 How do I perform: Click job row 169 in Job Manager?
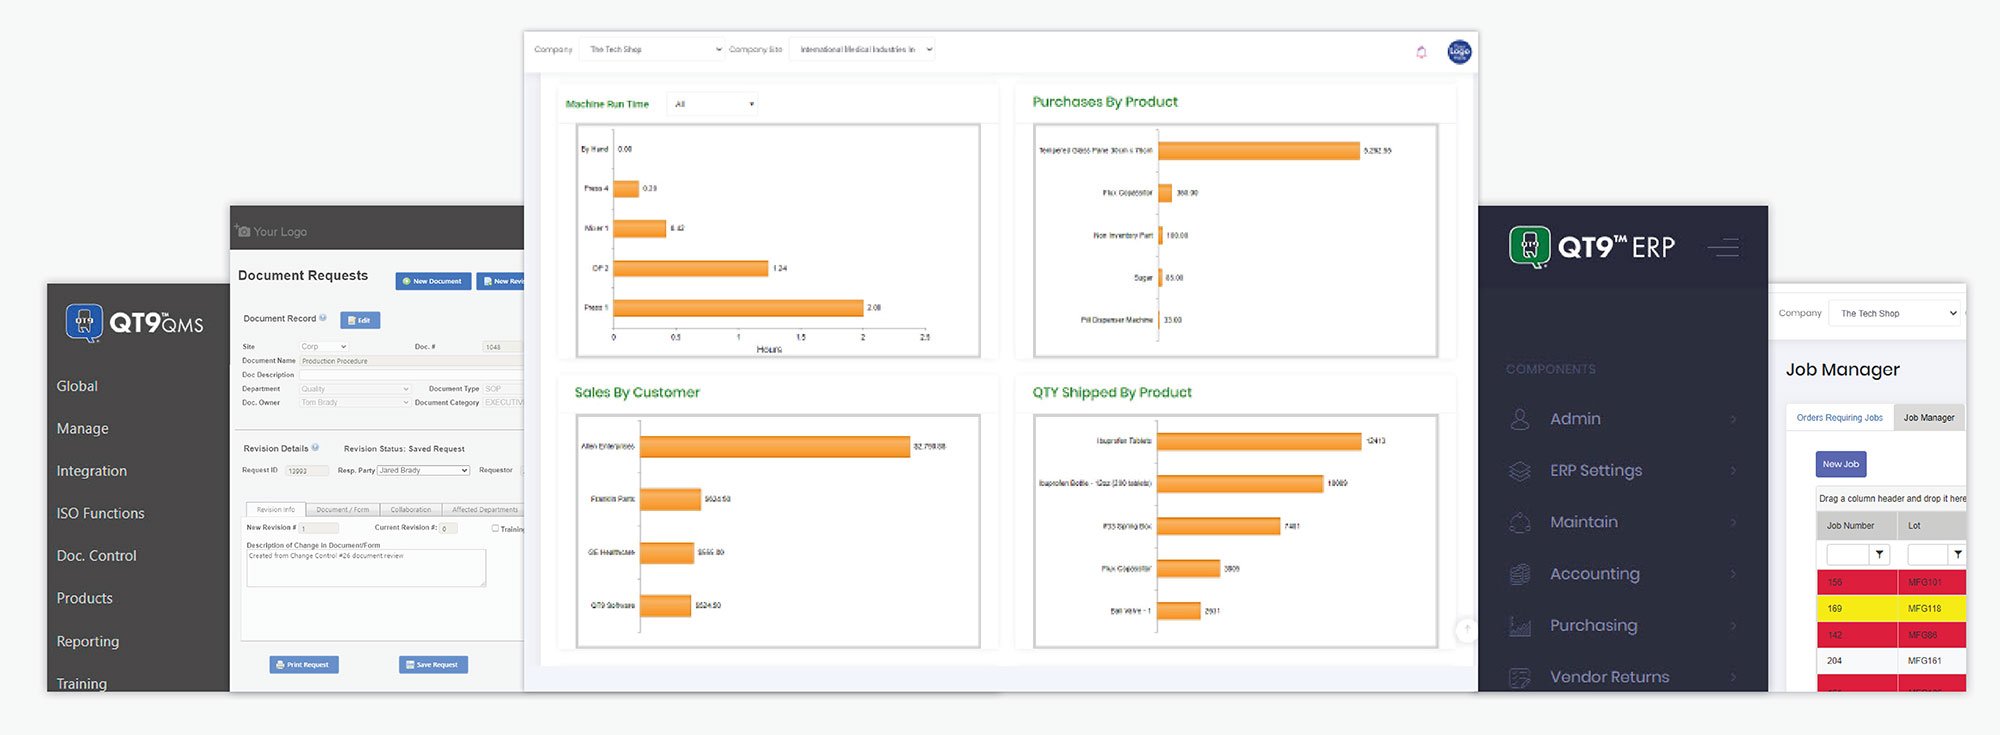pos(1891,608)
